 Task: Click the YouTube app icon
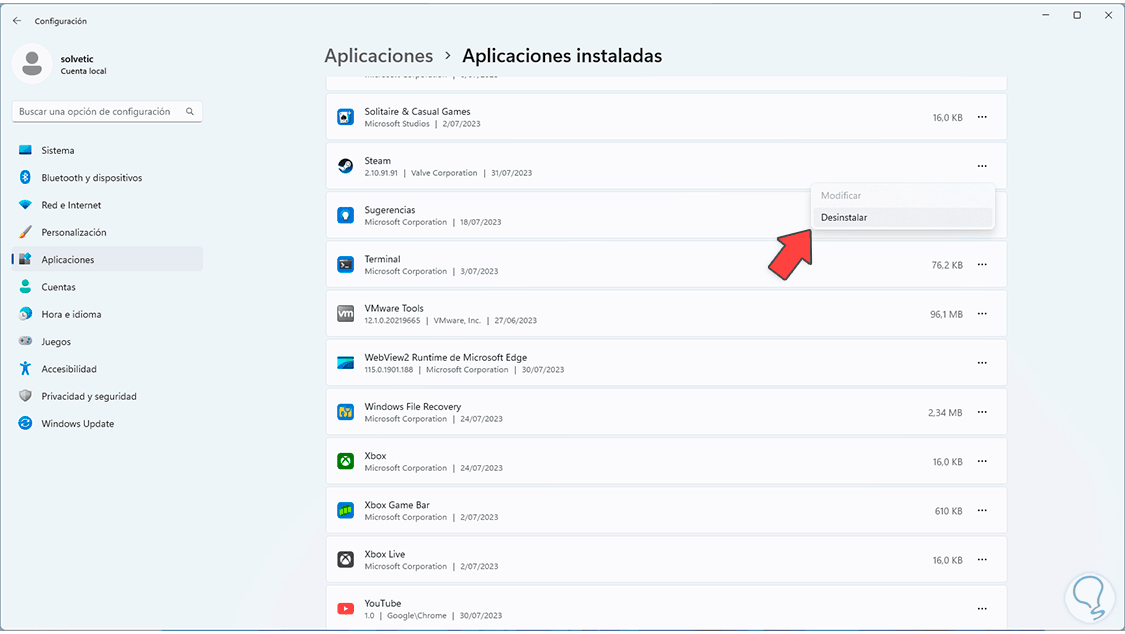click(346, 609)
